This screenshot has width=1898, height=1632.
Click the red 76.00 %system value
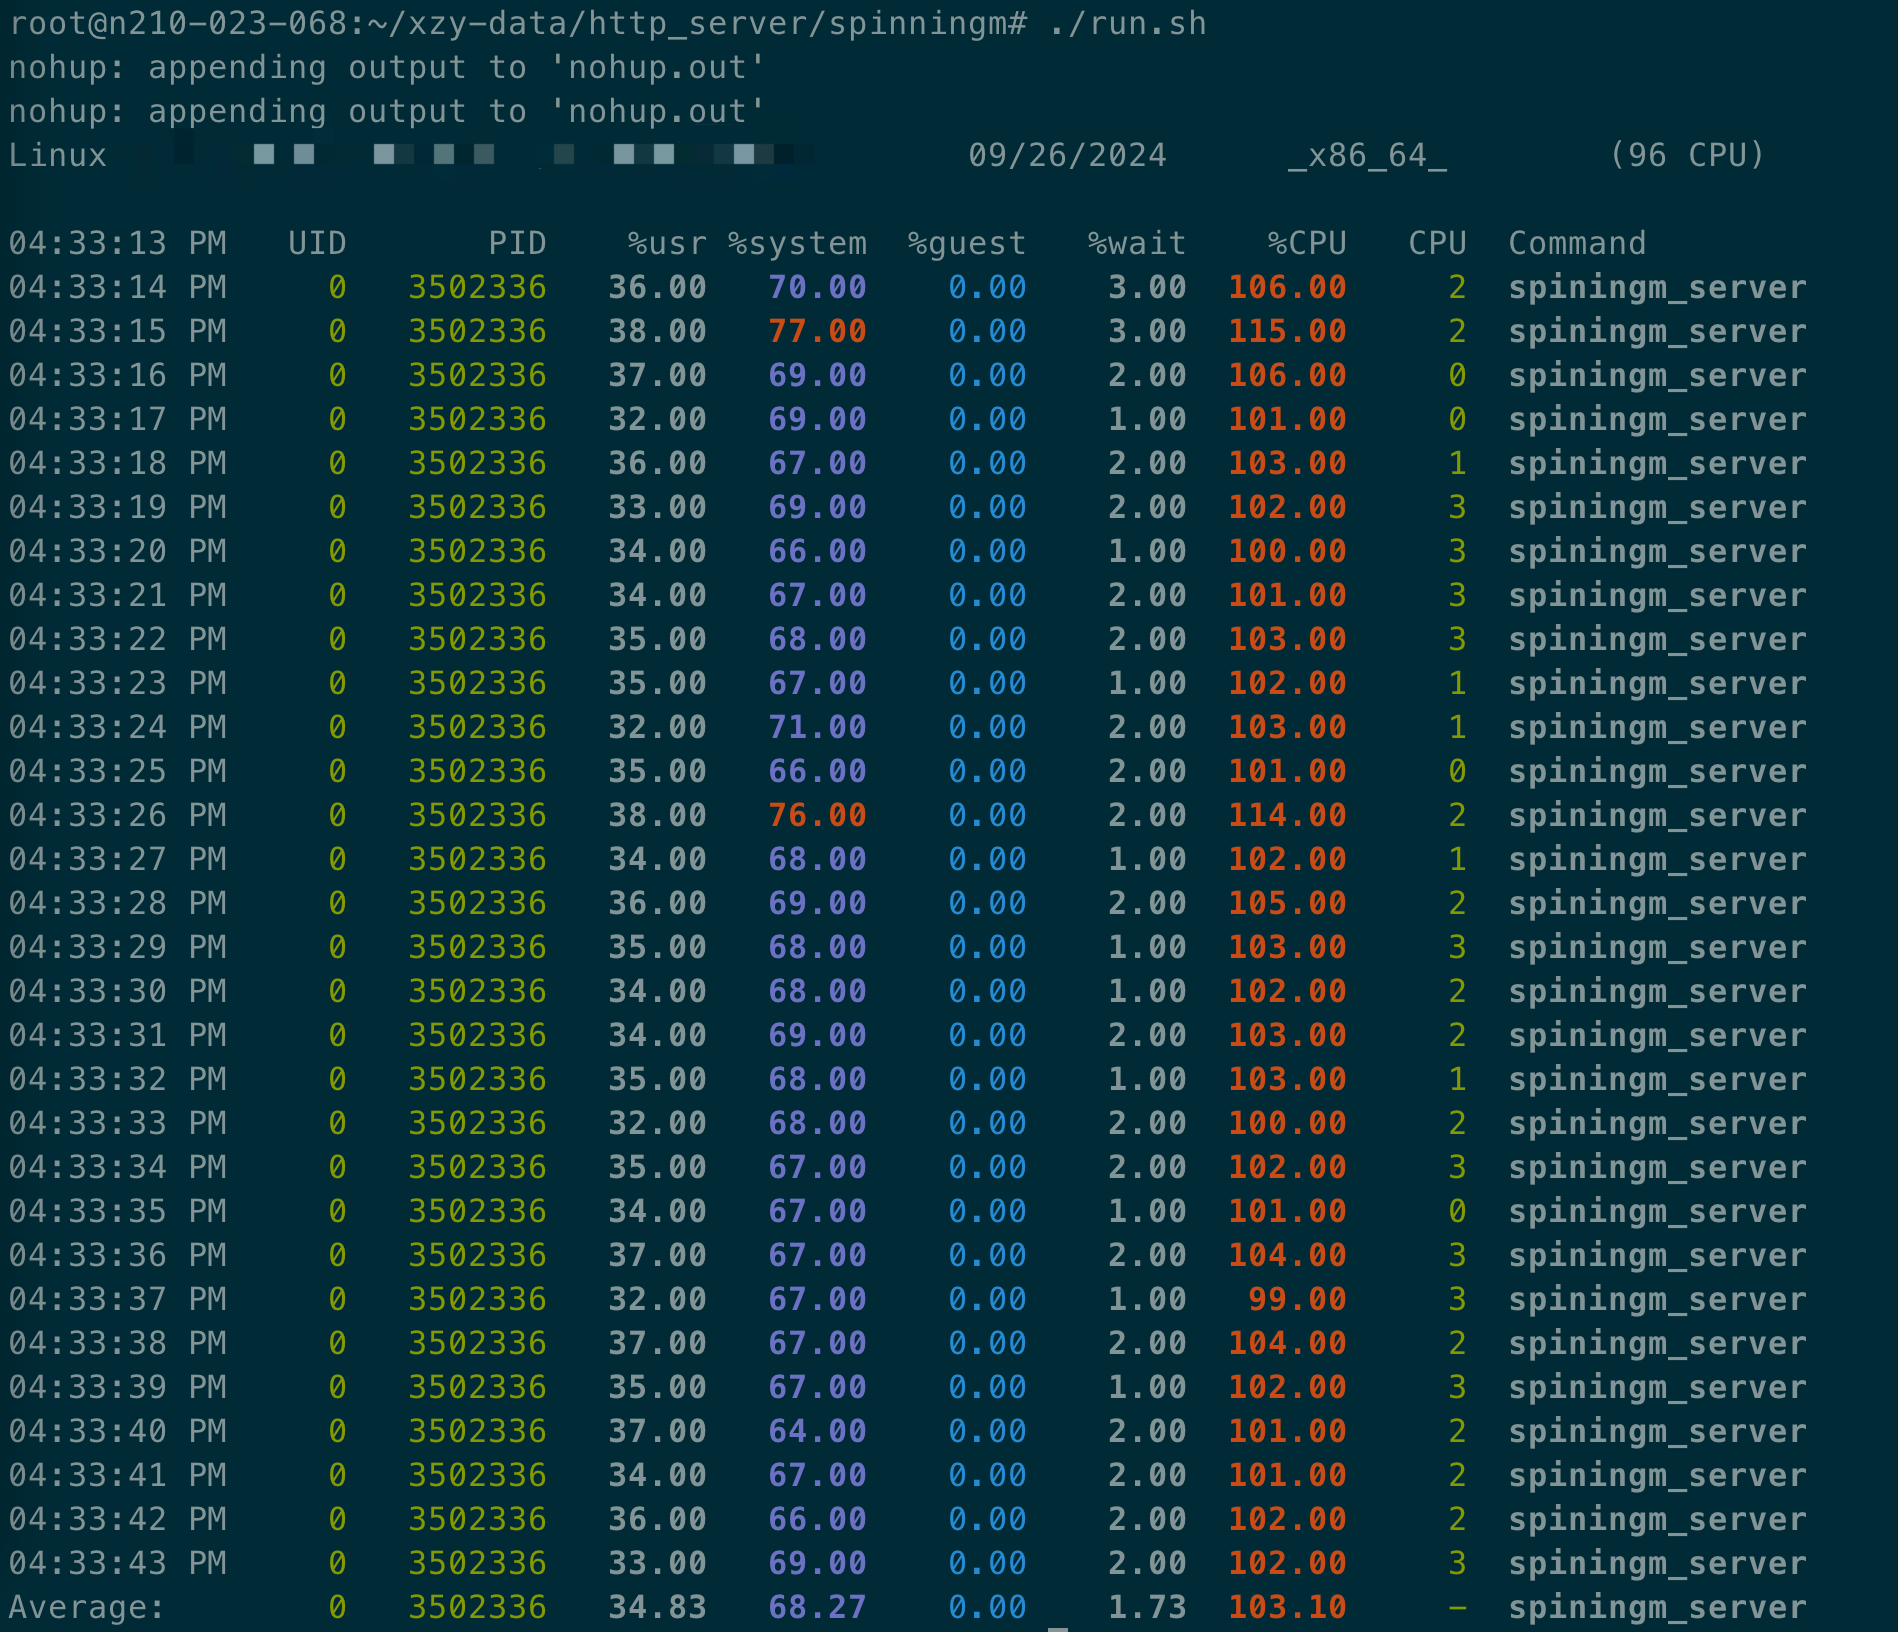point(817,815)
